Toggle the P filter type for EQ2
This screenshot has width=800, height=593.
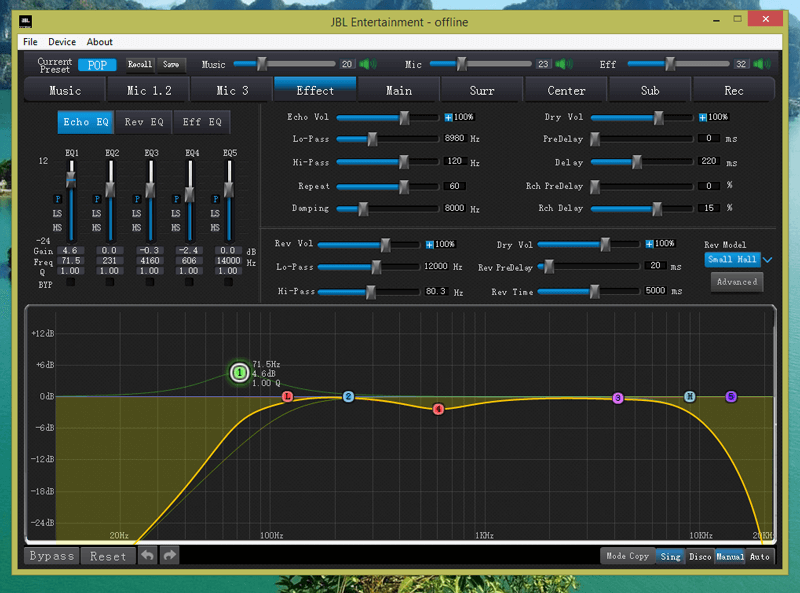[x=97, y=198]
